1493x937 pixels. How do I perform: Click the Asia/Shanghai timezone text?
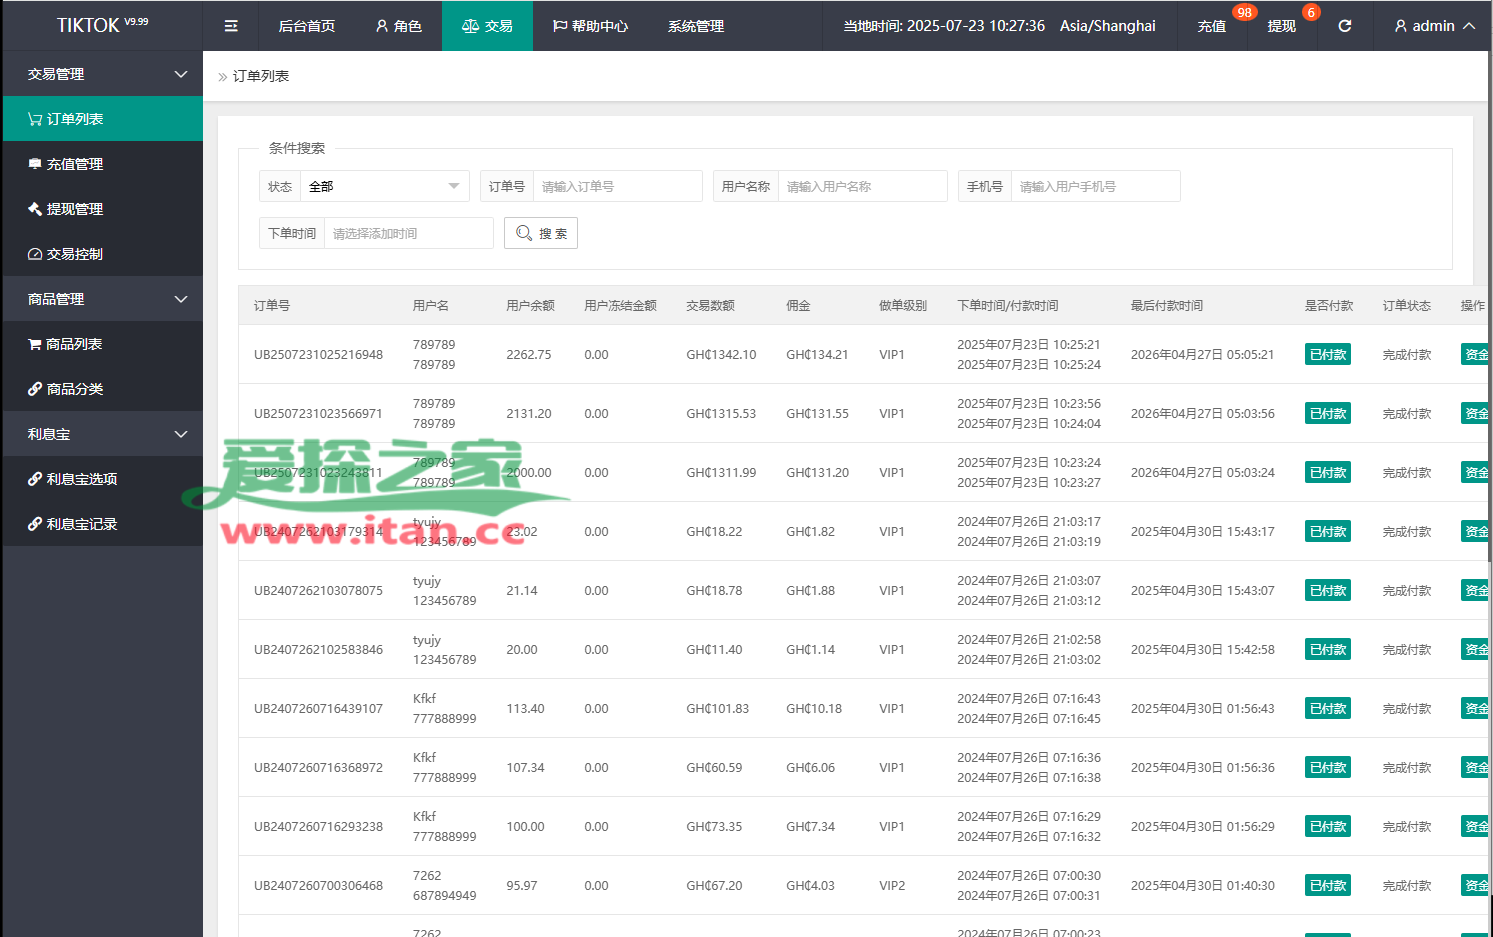1108,26
